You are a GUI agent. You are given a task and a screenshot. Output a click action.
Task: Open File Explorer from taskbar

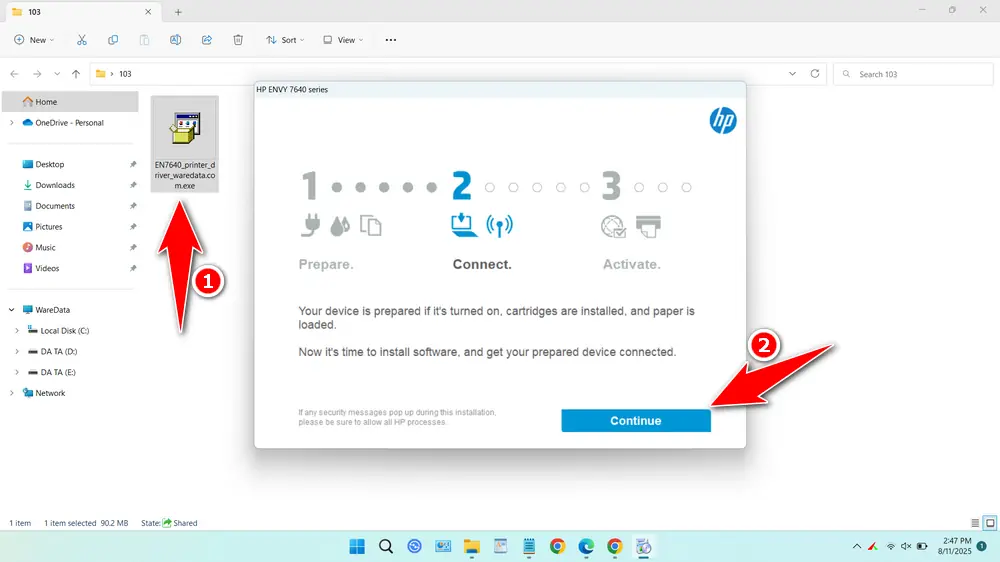pos(471,546)
